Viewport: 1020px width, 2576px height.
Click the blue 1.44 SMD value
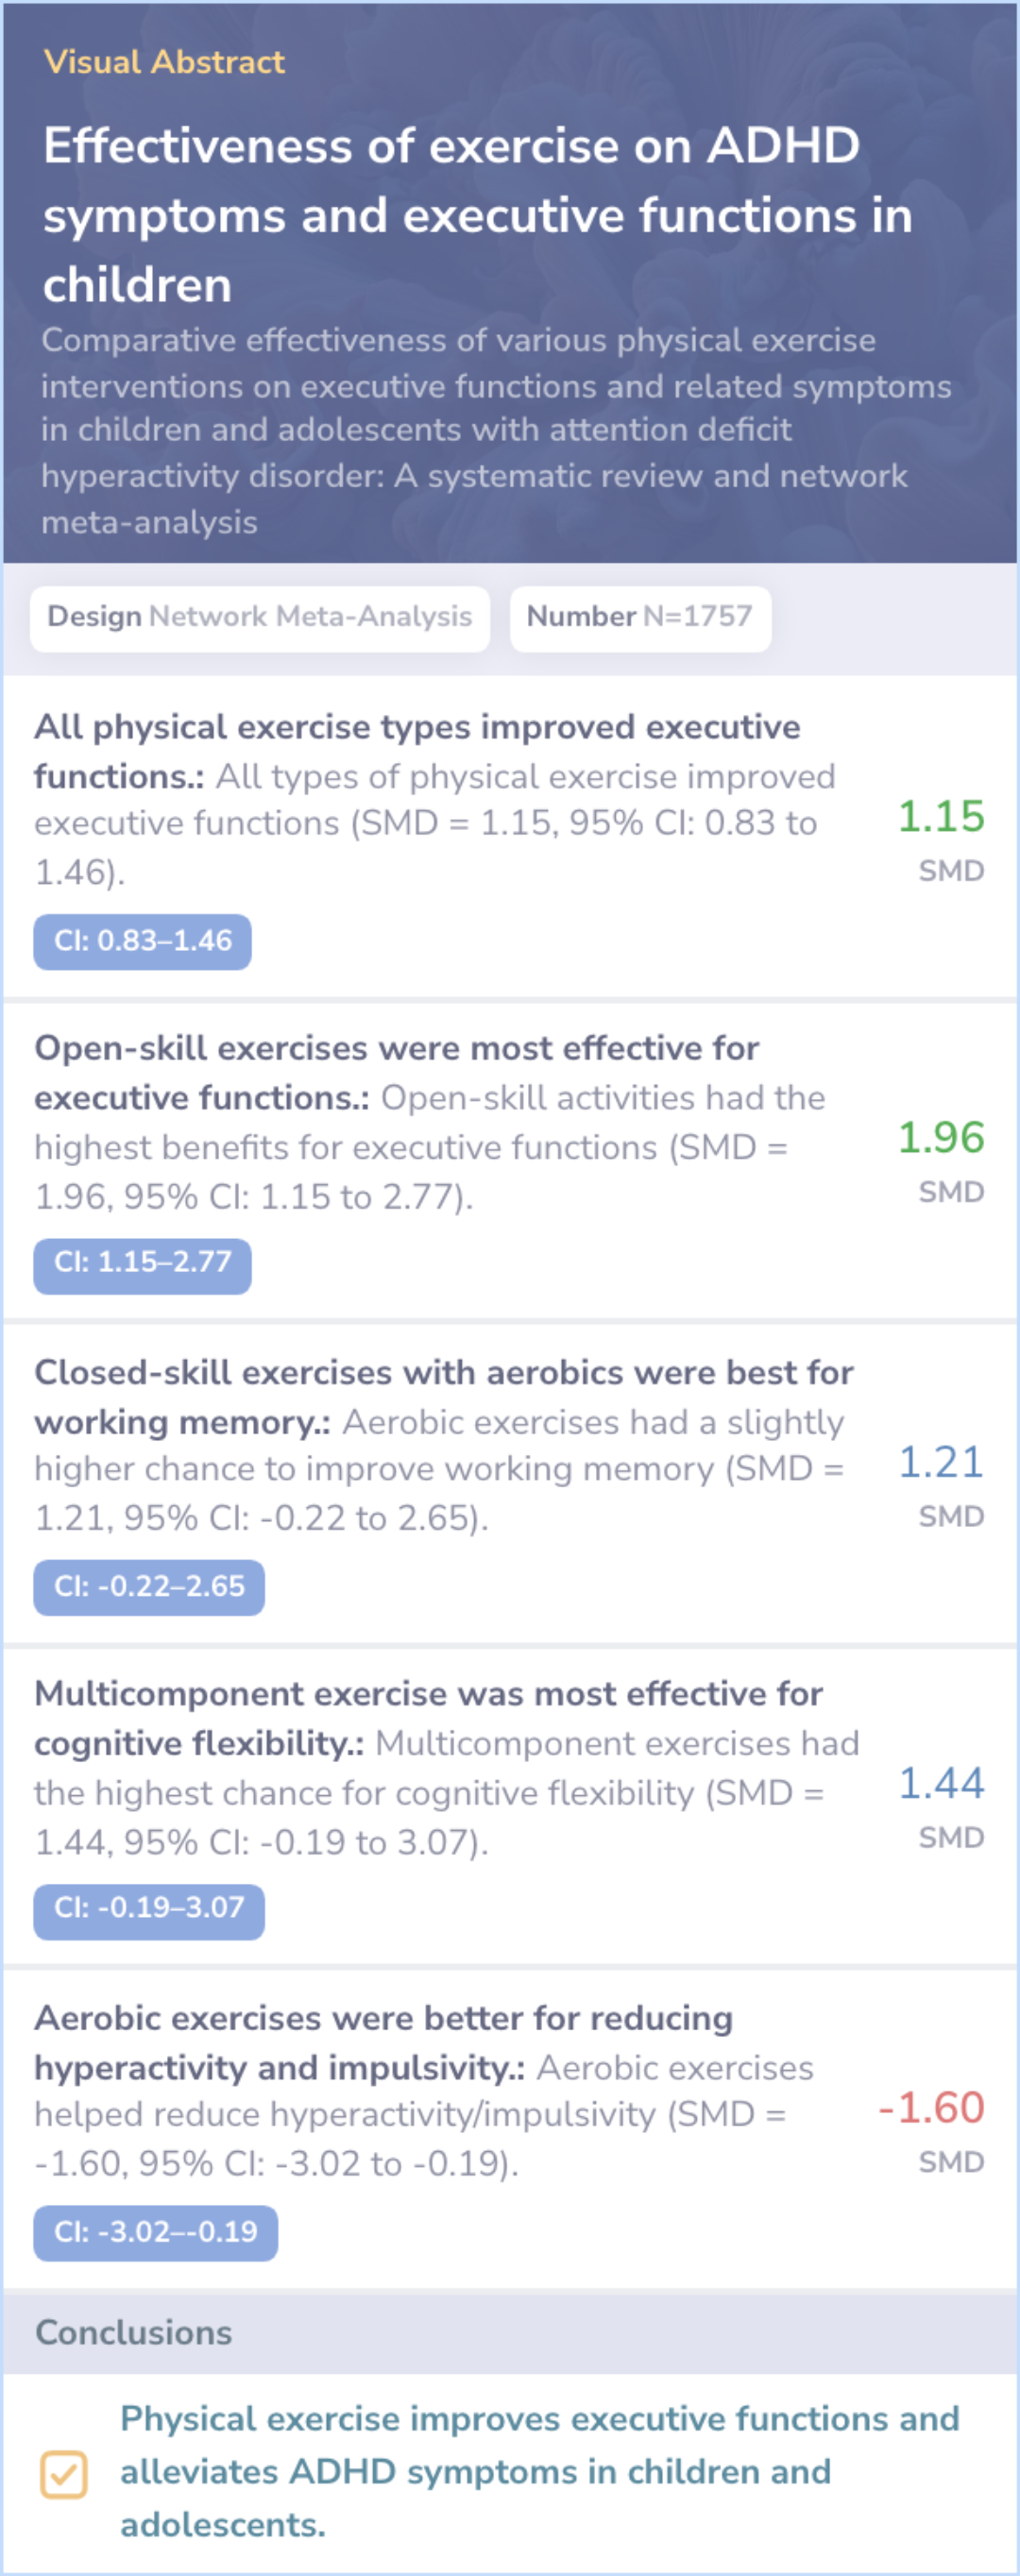click(941, 1783)
